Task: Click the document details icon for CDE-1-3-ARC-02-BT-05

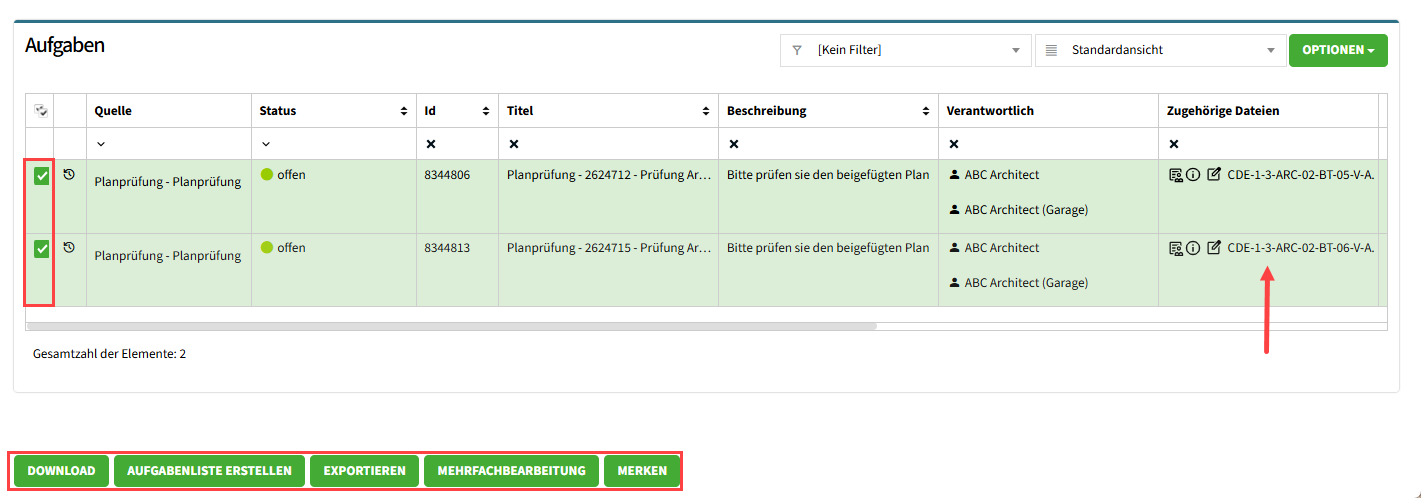Action: click(1176, 175)
